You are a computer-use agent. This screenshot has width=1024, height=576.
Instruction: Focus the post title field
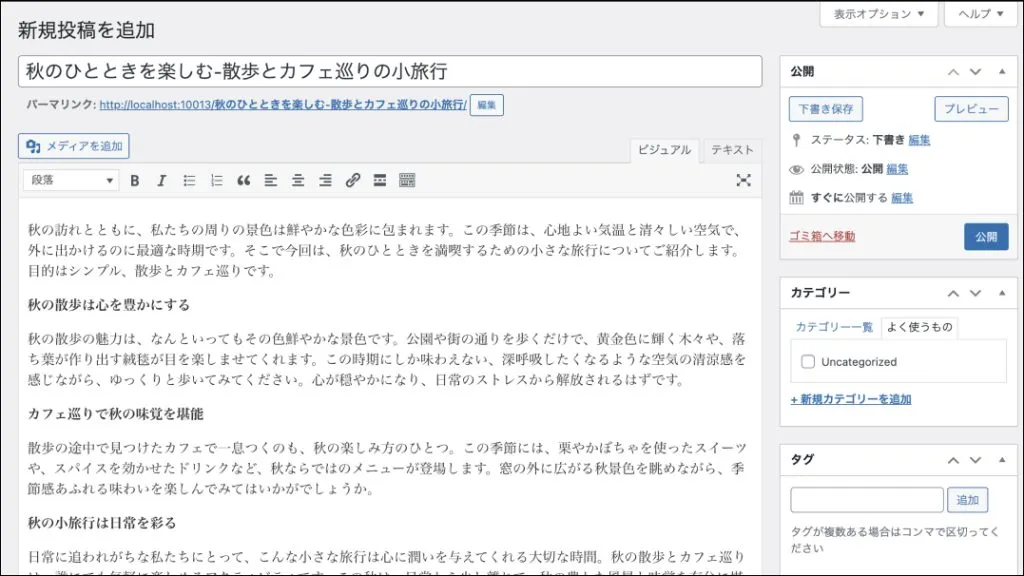pyautogui.click(x=390, y=71)
